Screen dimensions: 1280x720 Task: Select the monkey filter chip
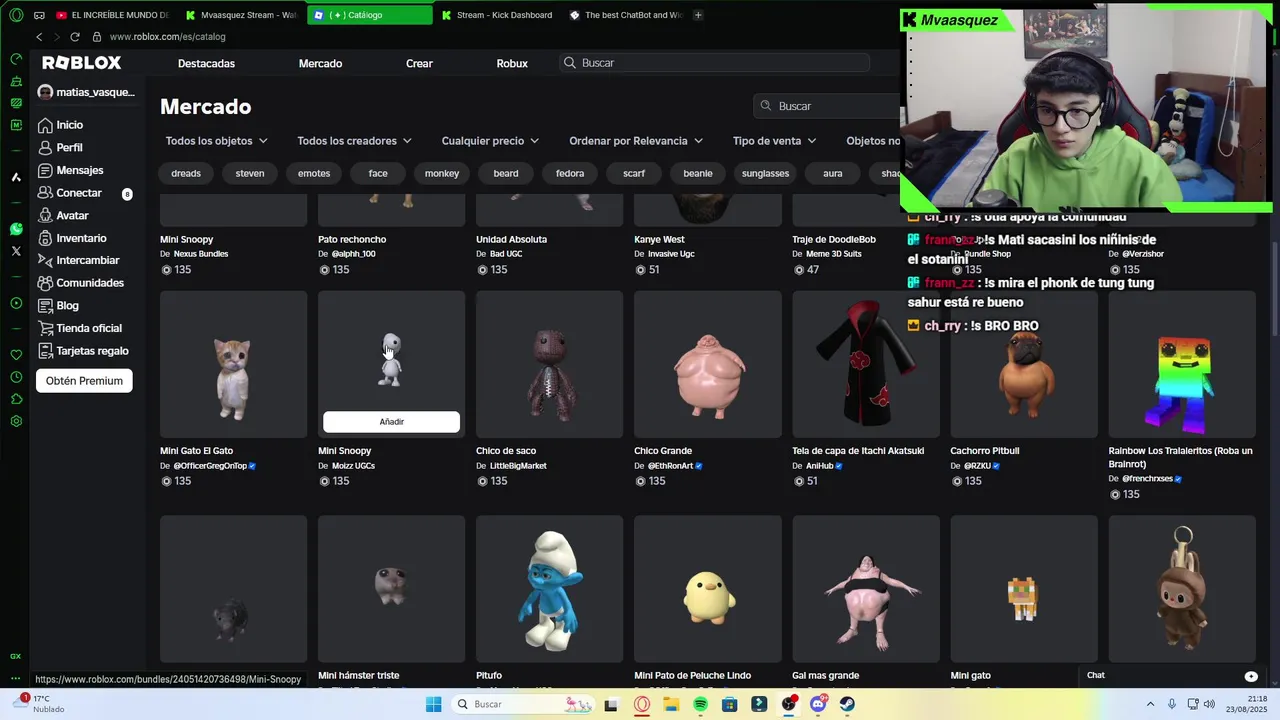point(442,173)
